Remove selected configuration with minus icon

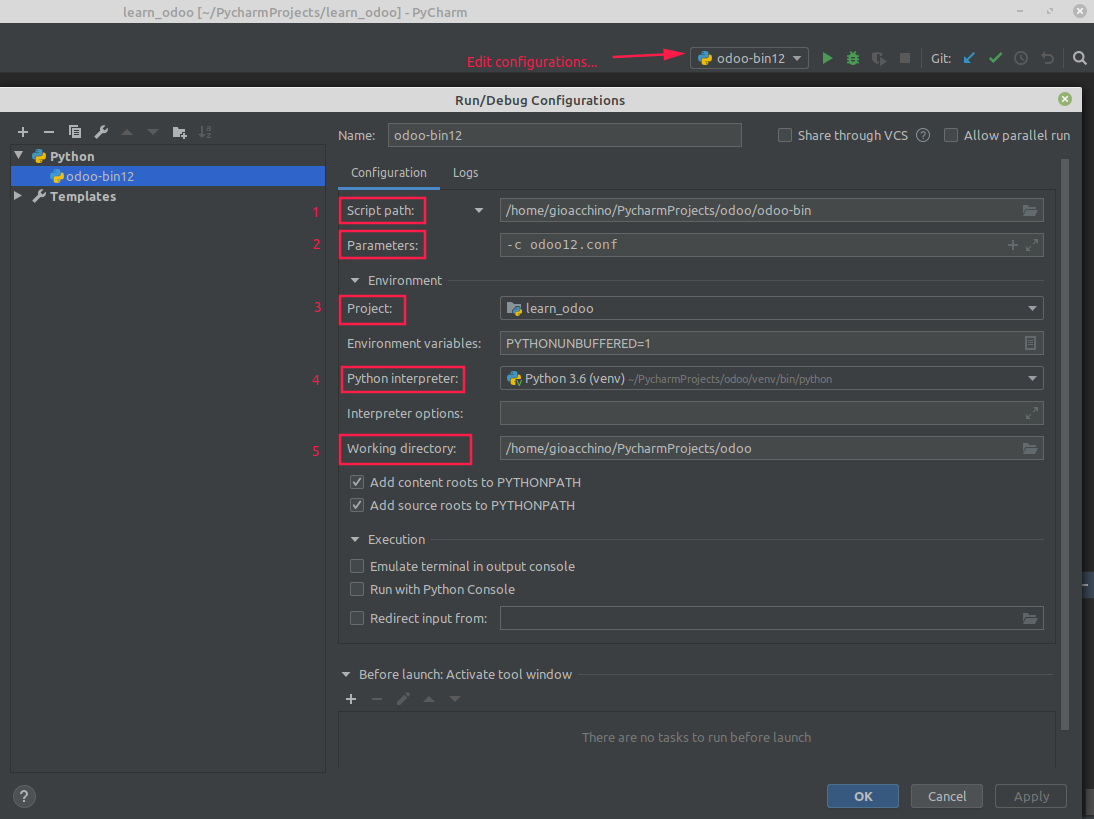coord(48,131)
